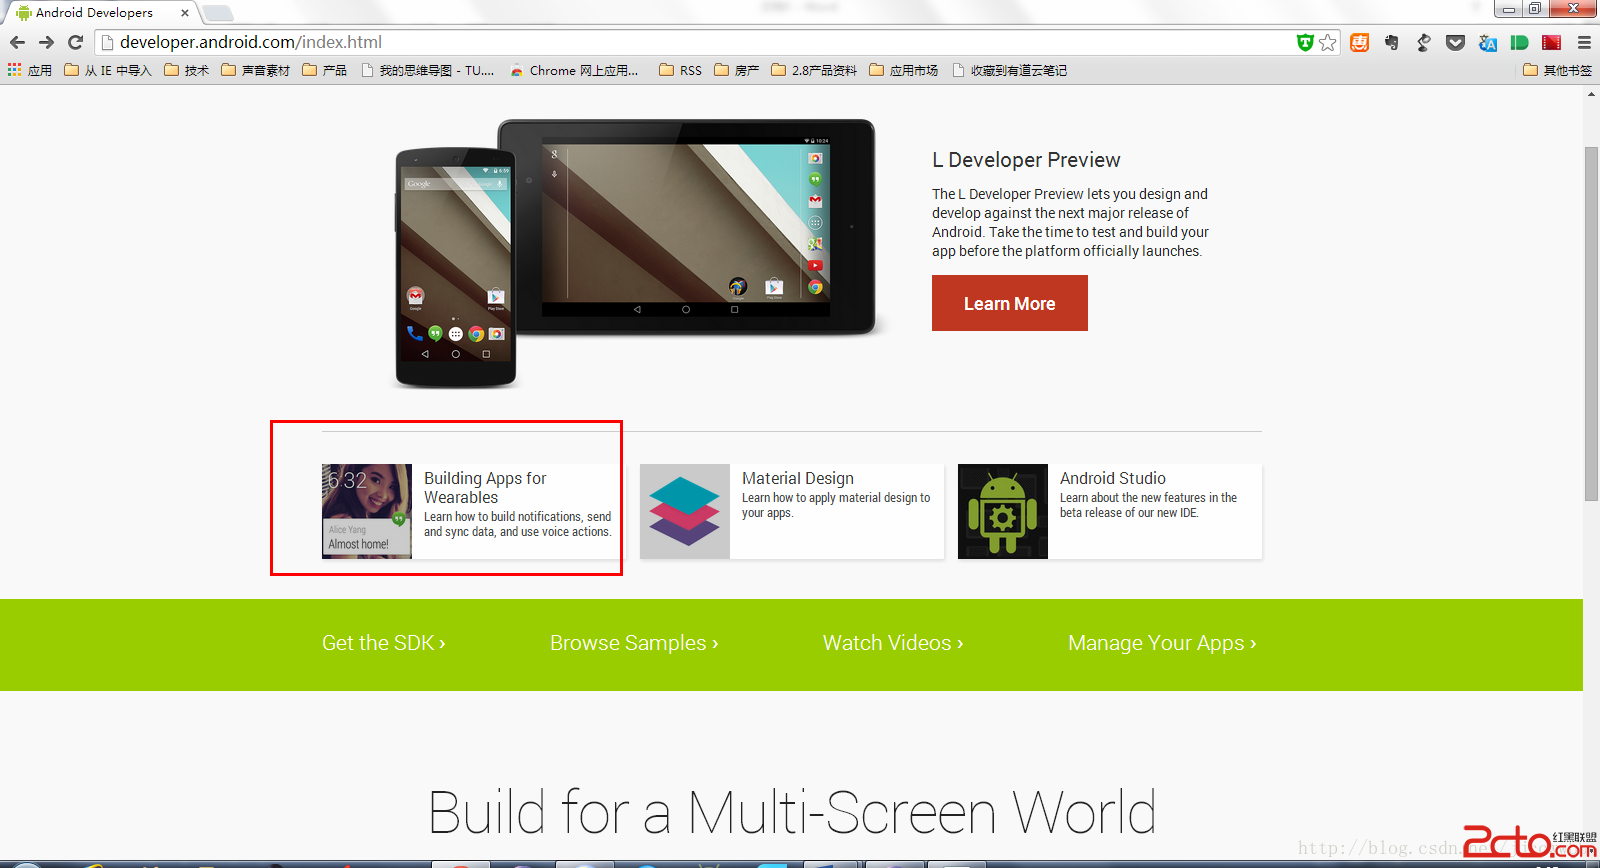1600x868 pixels.
Task: Click the page vertical scrollbar thumb
Action: [1591, 323]
